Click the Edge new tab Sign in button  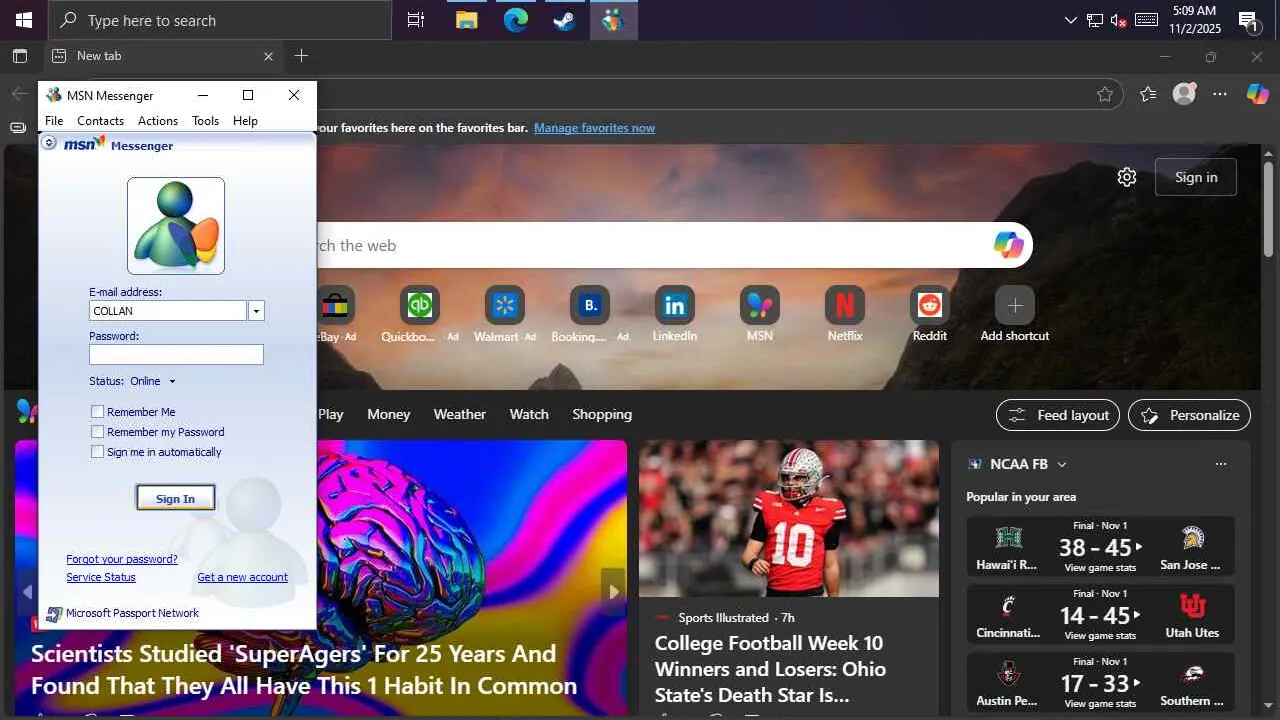point(1196,177)
